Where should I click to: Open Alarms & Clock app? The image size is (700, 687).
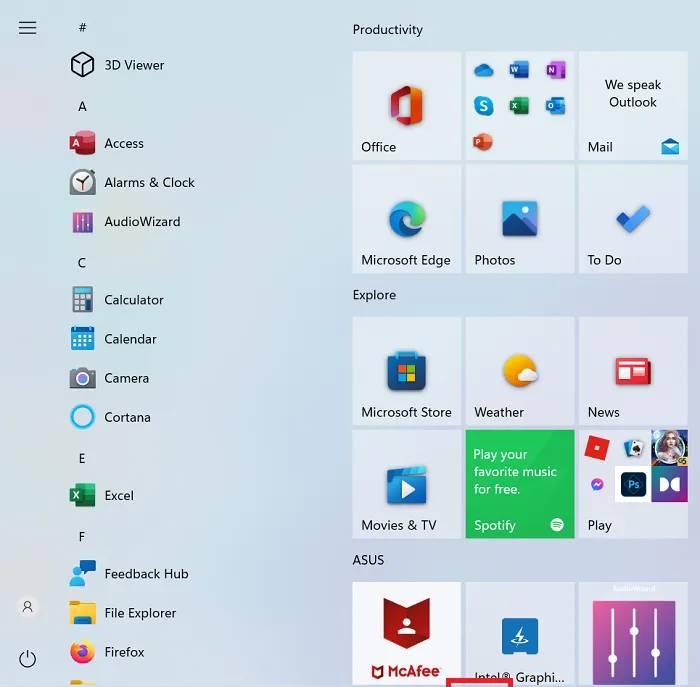(132, 182)
